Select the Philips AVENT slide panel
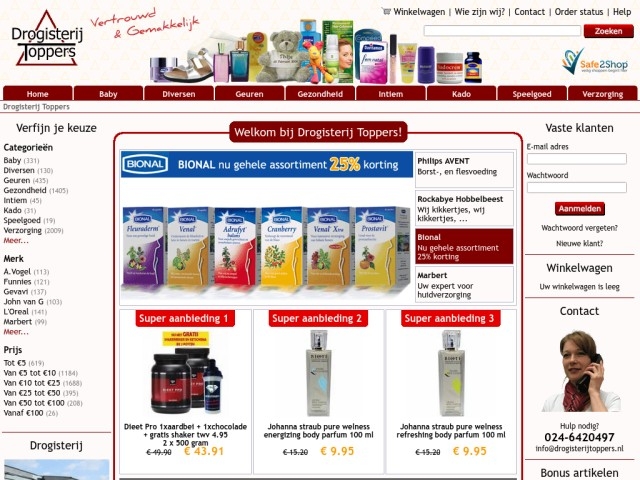This screenshot has width=640, height=480. click(x=464, y=170)
